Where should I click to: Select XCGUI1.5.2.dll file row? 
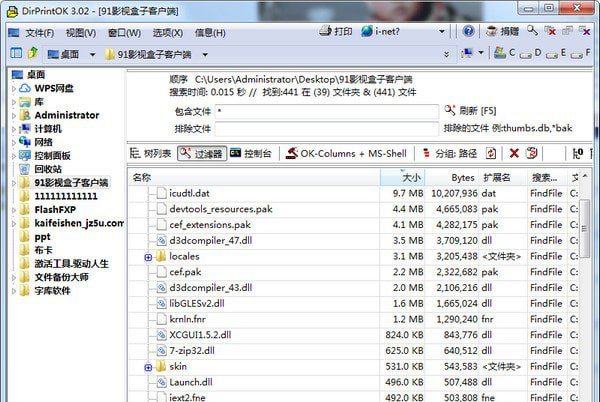pyautogui.click(x=354, y=335)
